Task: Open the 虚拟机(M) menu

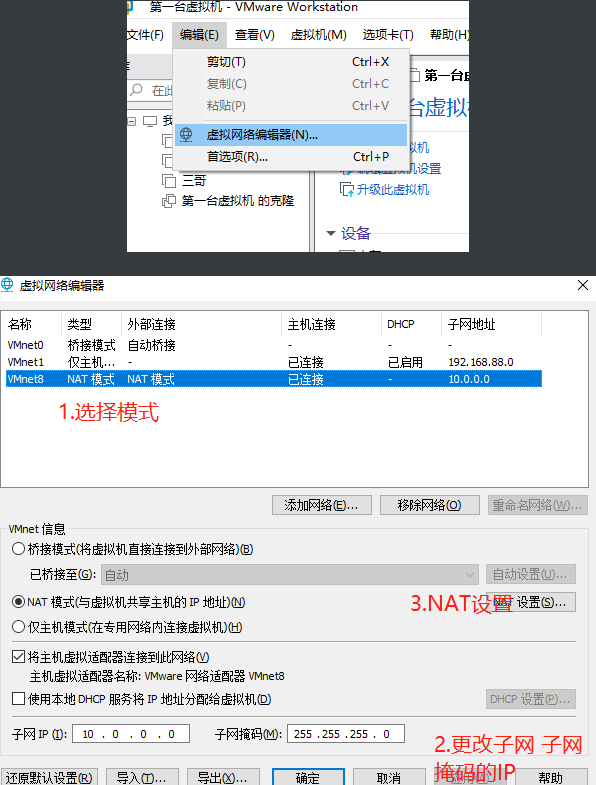Action: point(319,35)
